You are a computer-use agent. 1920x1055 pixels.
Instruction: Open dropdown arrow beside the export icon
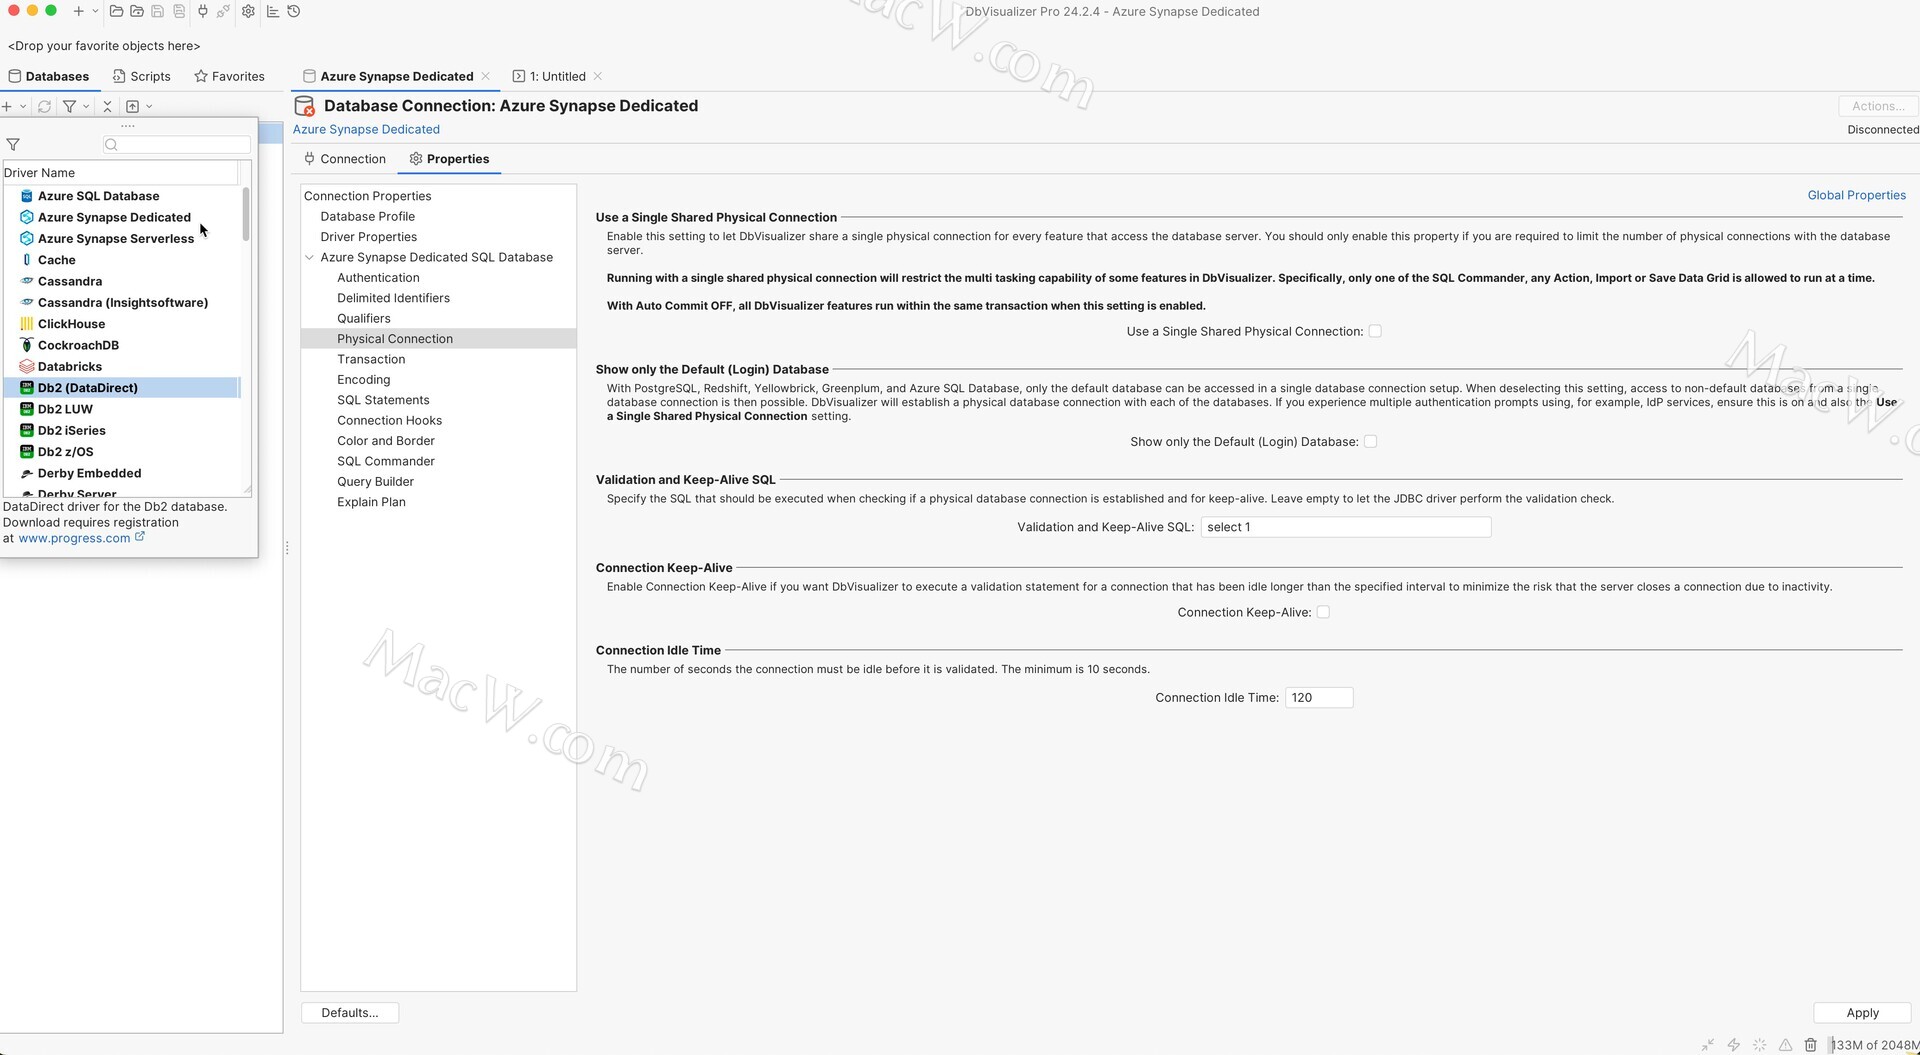click(x=149, y=106)
